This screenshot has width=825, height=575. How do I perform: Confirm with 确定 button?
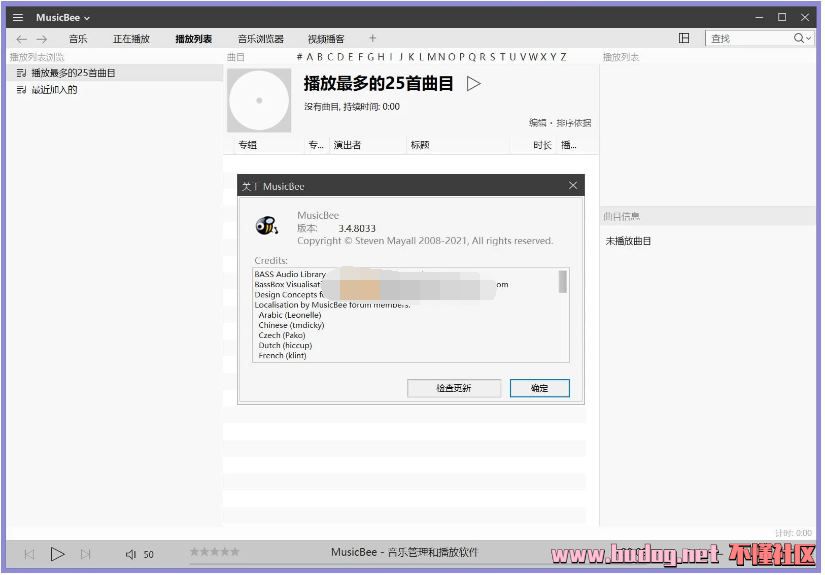point(540,388)
